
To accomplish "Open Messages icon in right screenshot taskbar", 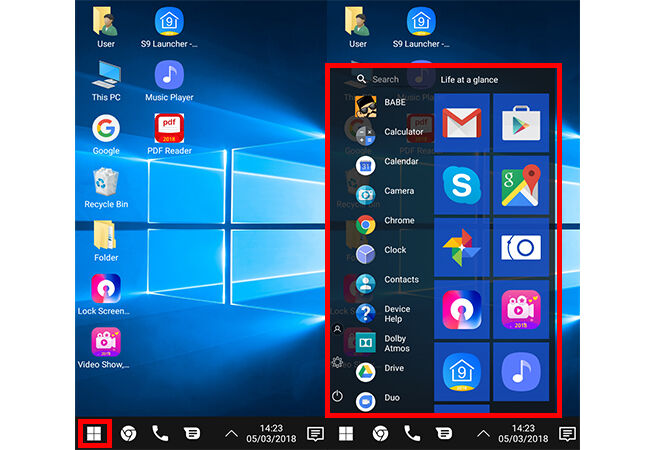I will click(x=444, y=433).
